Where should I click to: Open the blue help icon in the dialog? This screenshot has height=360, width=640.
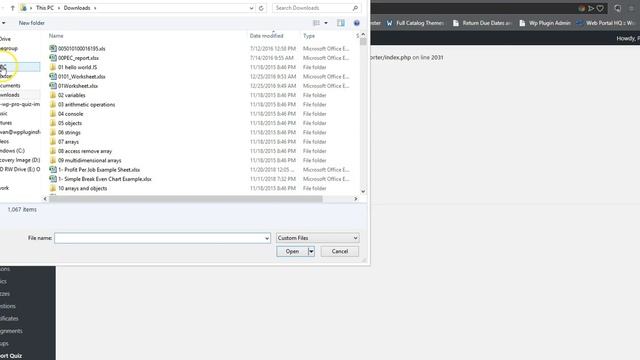(356, 23)
